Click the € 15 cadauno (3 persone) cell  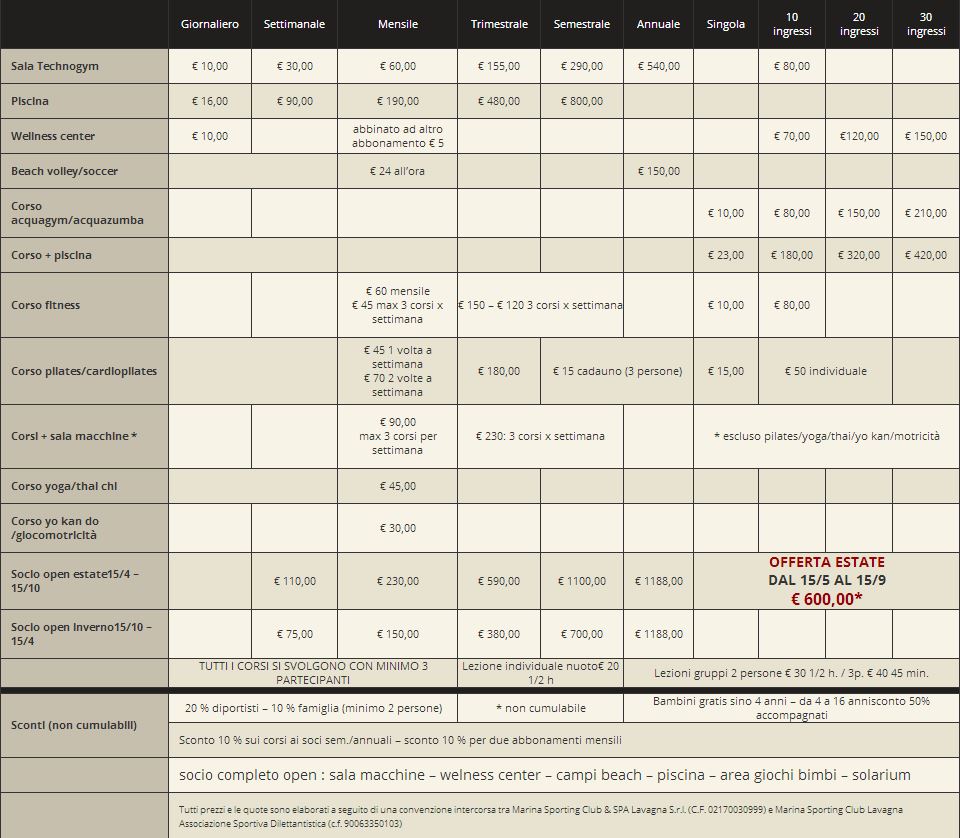(x=617, y=371)
